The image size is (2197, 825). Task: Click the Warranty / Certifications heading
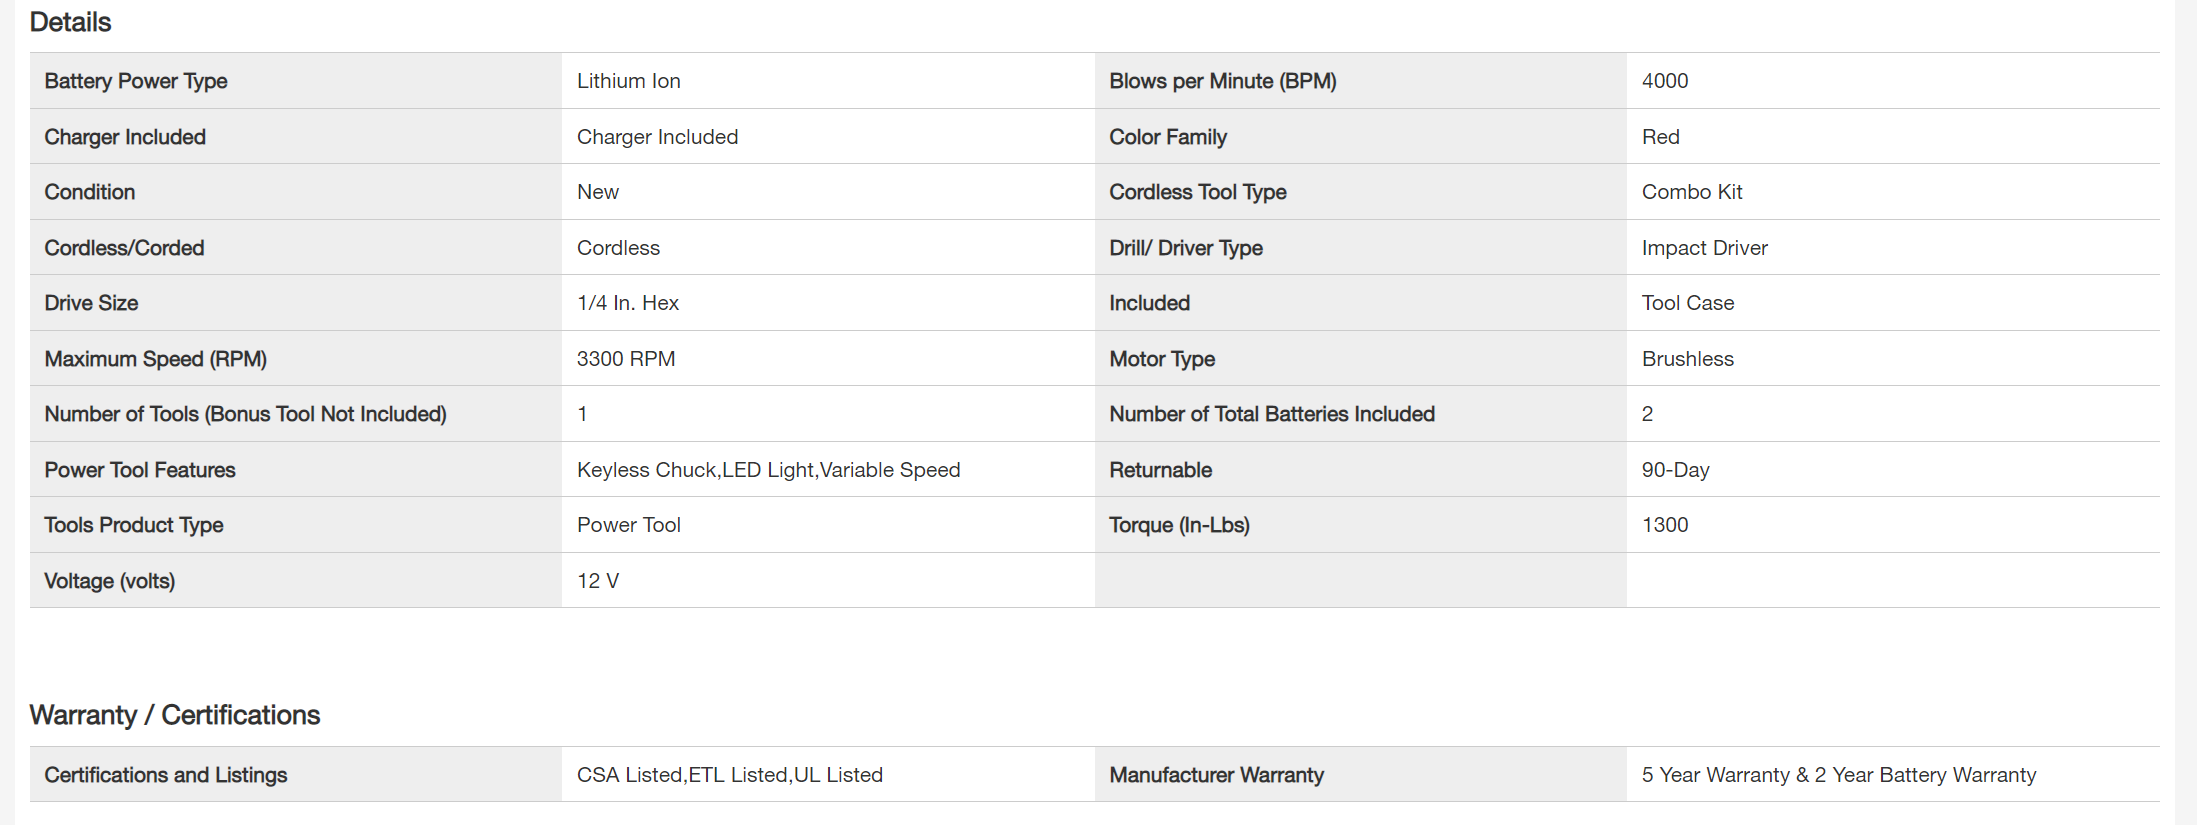(175, 715)
